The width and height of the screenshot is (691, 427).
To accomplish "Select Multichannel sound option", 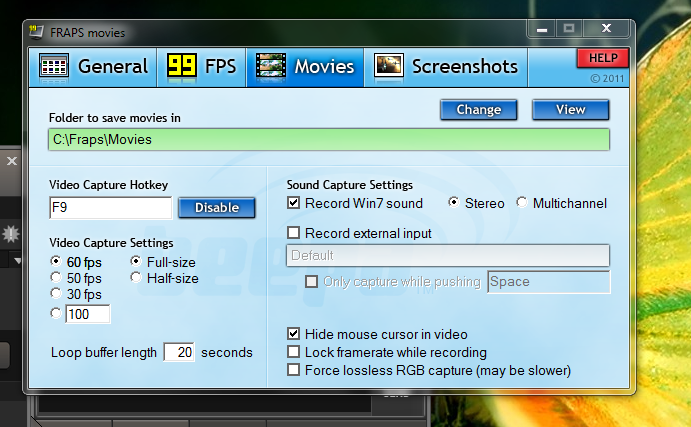I will click(x=522, y=202).
